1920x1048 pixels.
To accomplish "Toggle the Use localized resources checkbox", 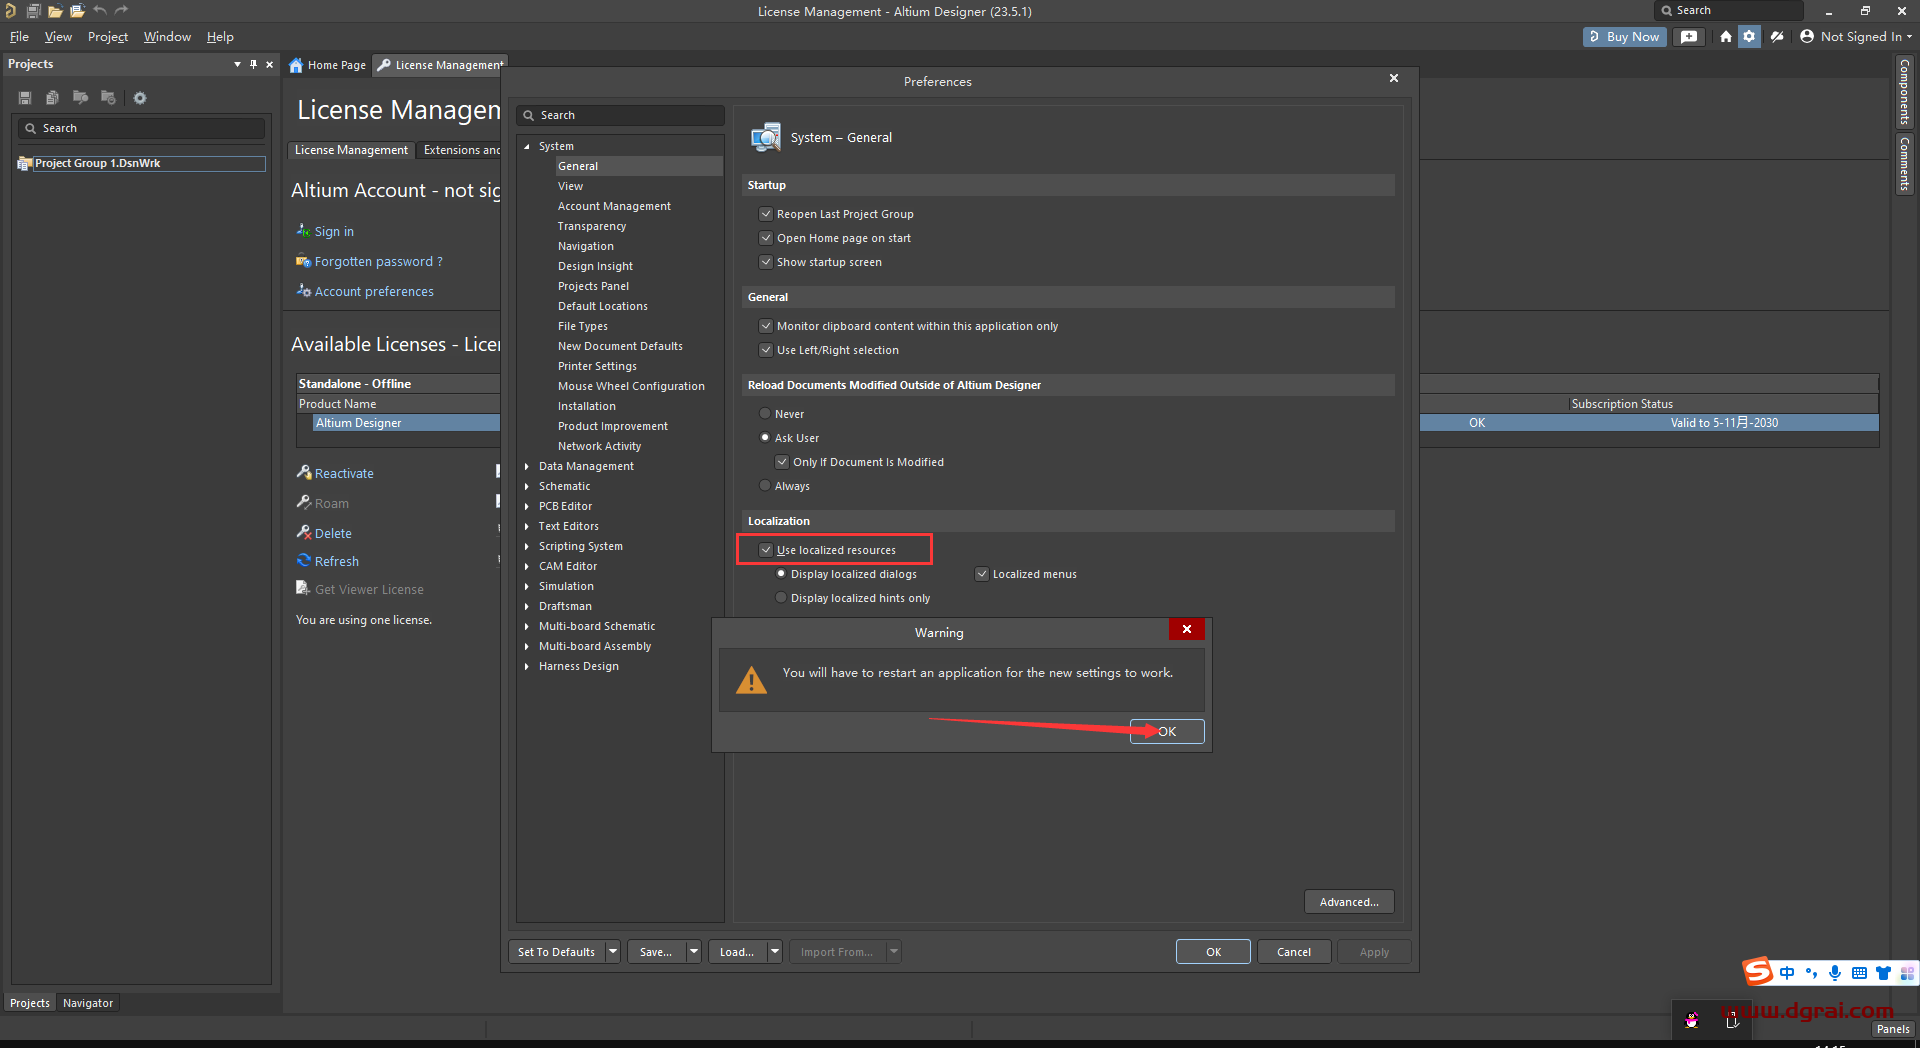I will pos(766,550).
